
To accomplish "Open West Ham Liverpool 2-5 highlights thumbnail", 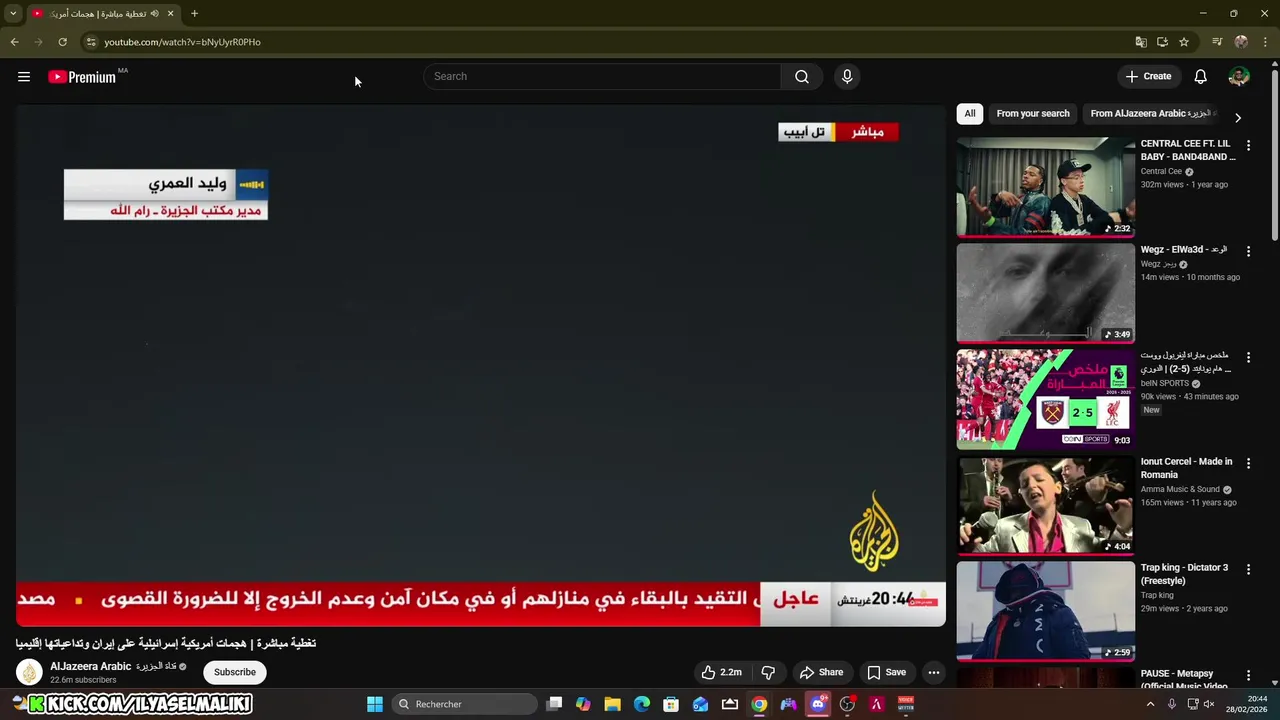I will pyautogui.click(x=1046, y=399).
